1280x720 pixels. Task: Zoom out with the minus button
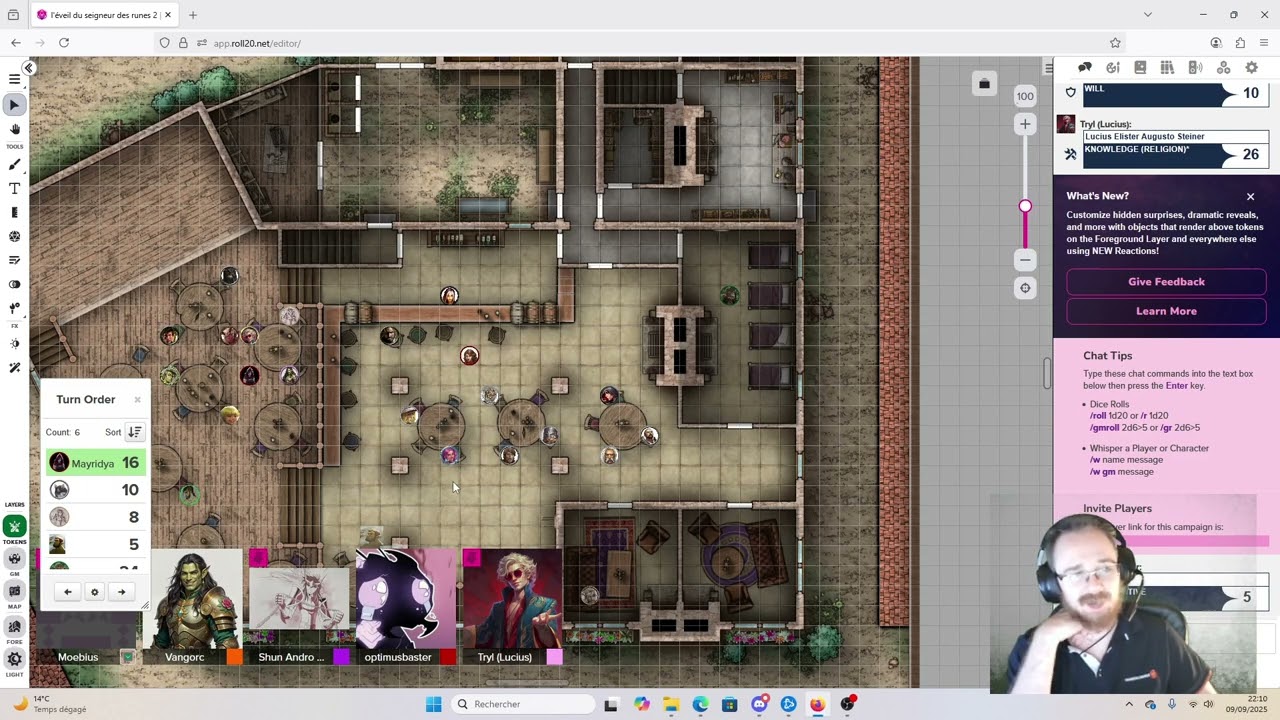click(x=1025, y=260)
